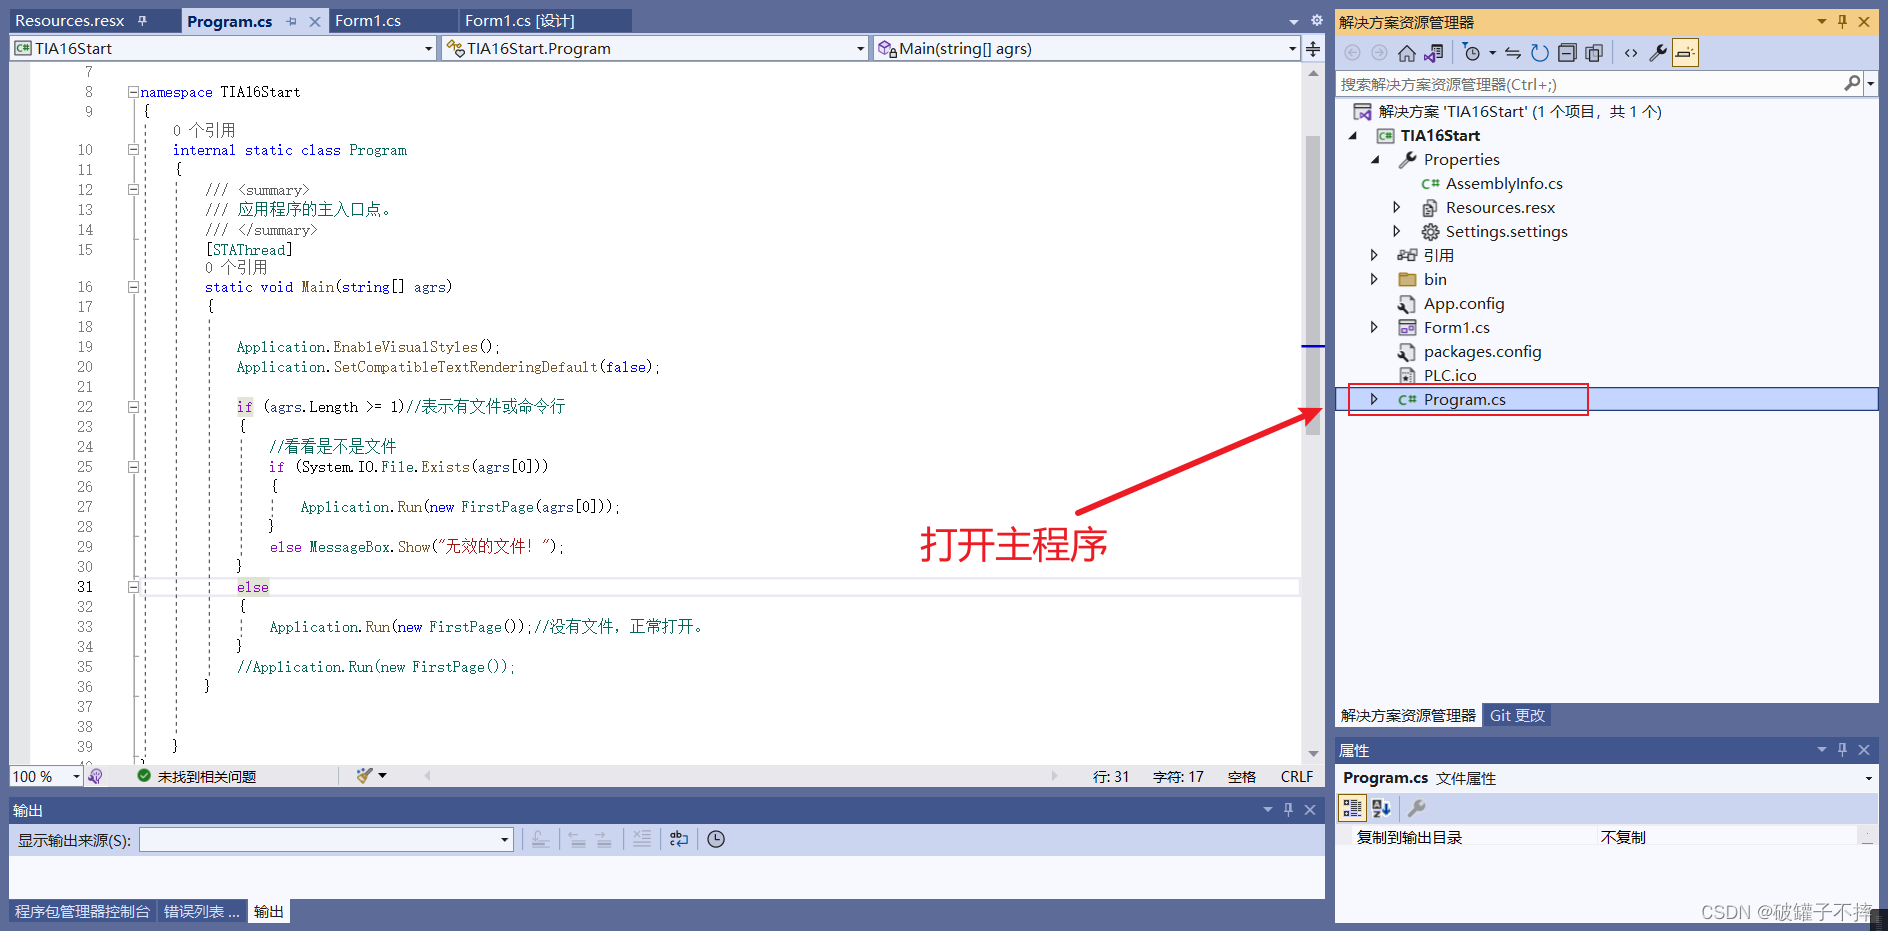This screenshot has height=931, width=1888.
Task: Click the Refresh icon in Solution Explorer
Action: 1540,52
